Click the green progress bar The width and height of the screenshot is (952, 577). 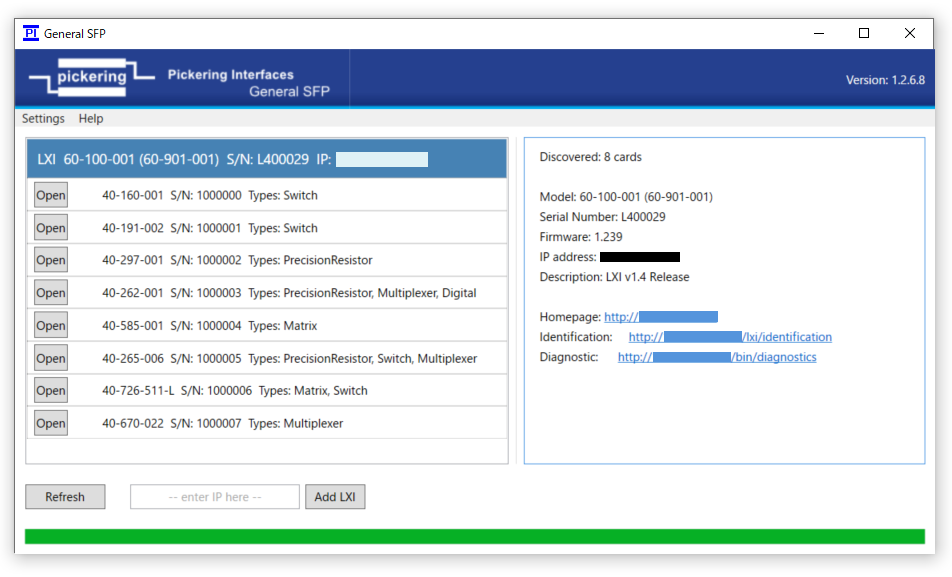475,536
